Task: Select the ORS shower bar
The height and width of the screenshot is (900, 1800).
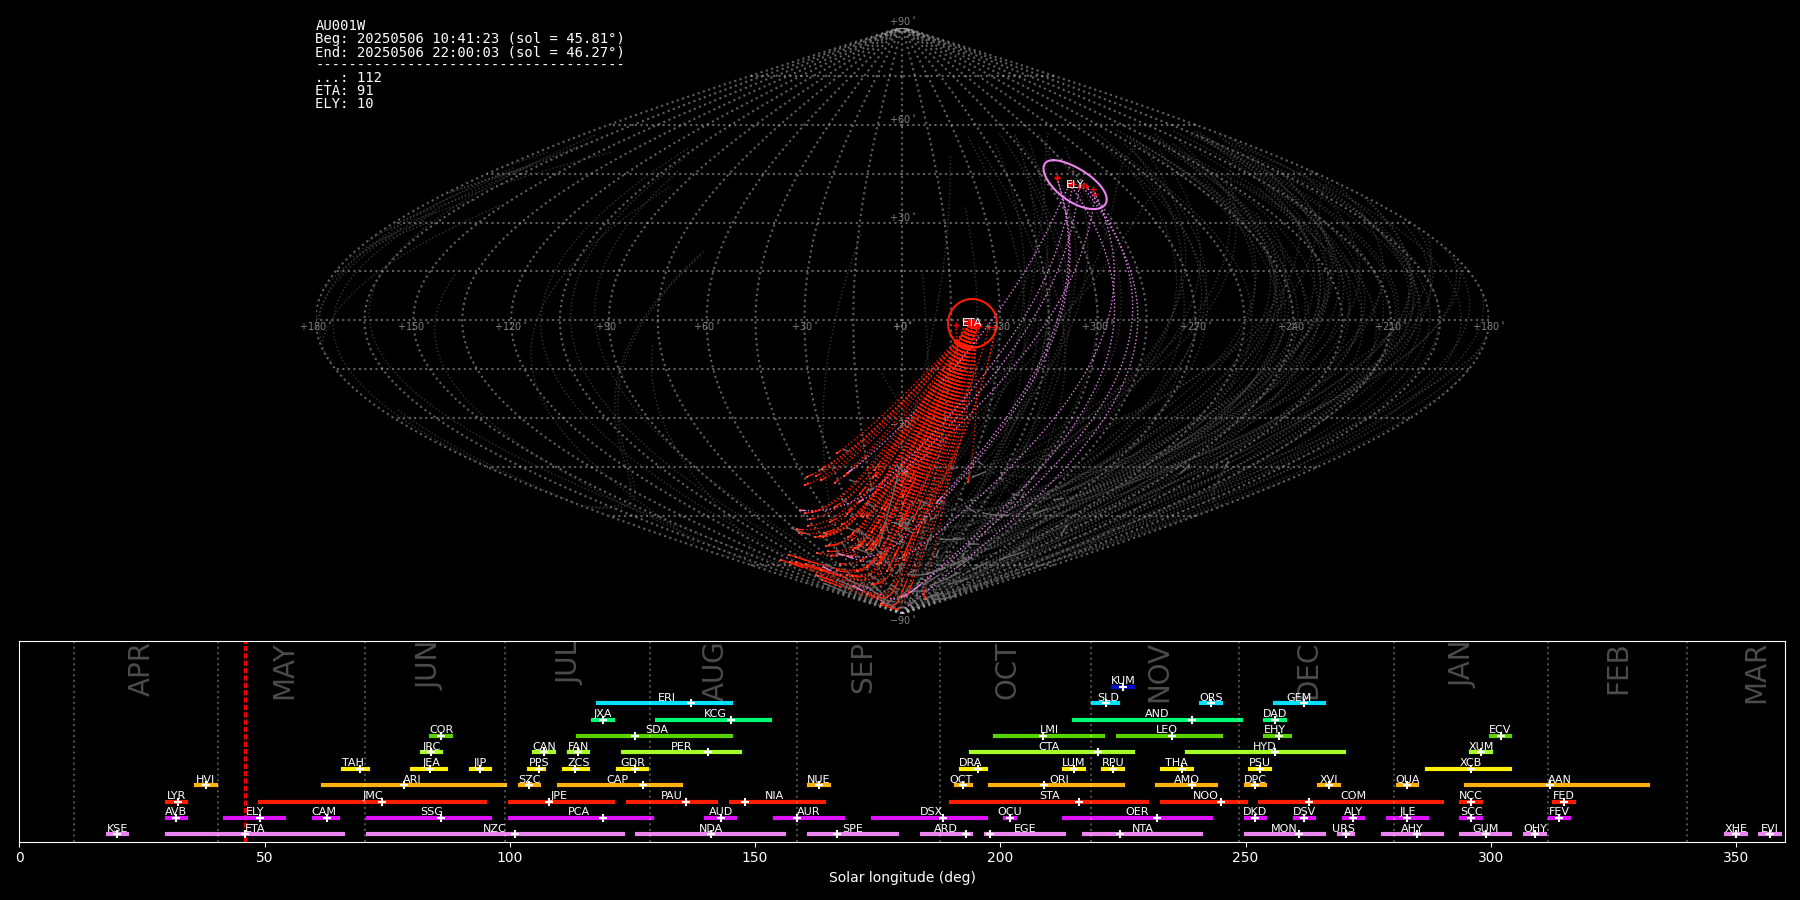Action: pos(1211,703)
